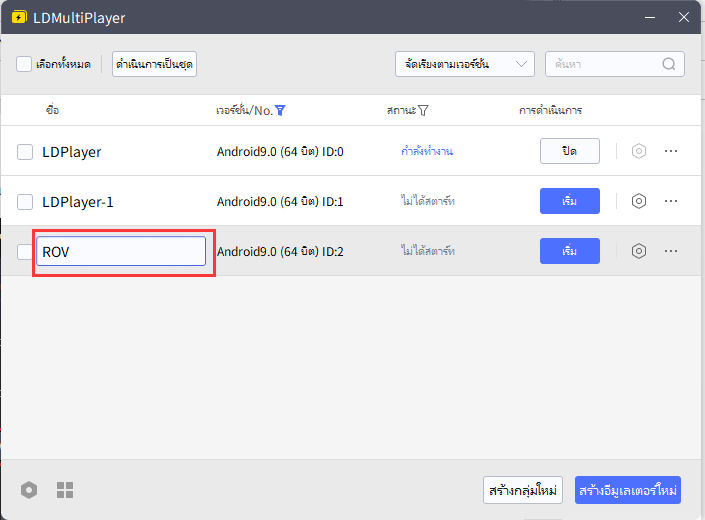Close the running LDPlayer instance
Screen dimensions: 705x520
570,151
